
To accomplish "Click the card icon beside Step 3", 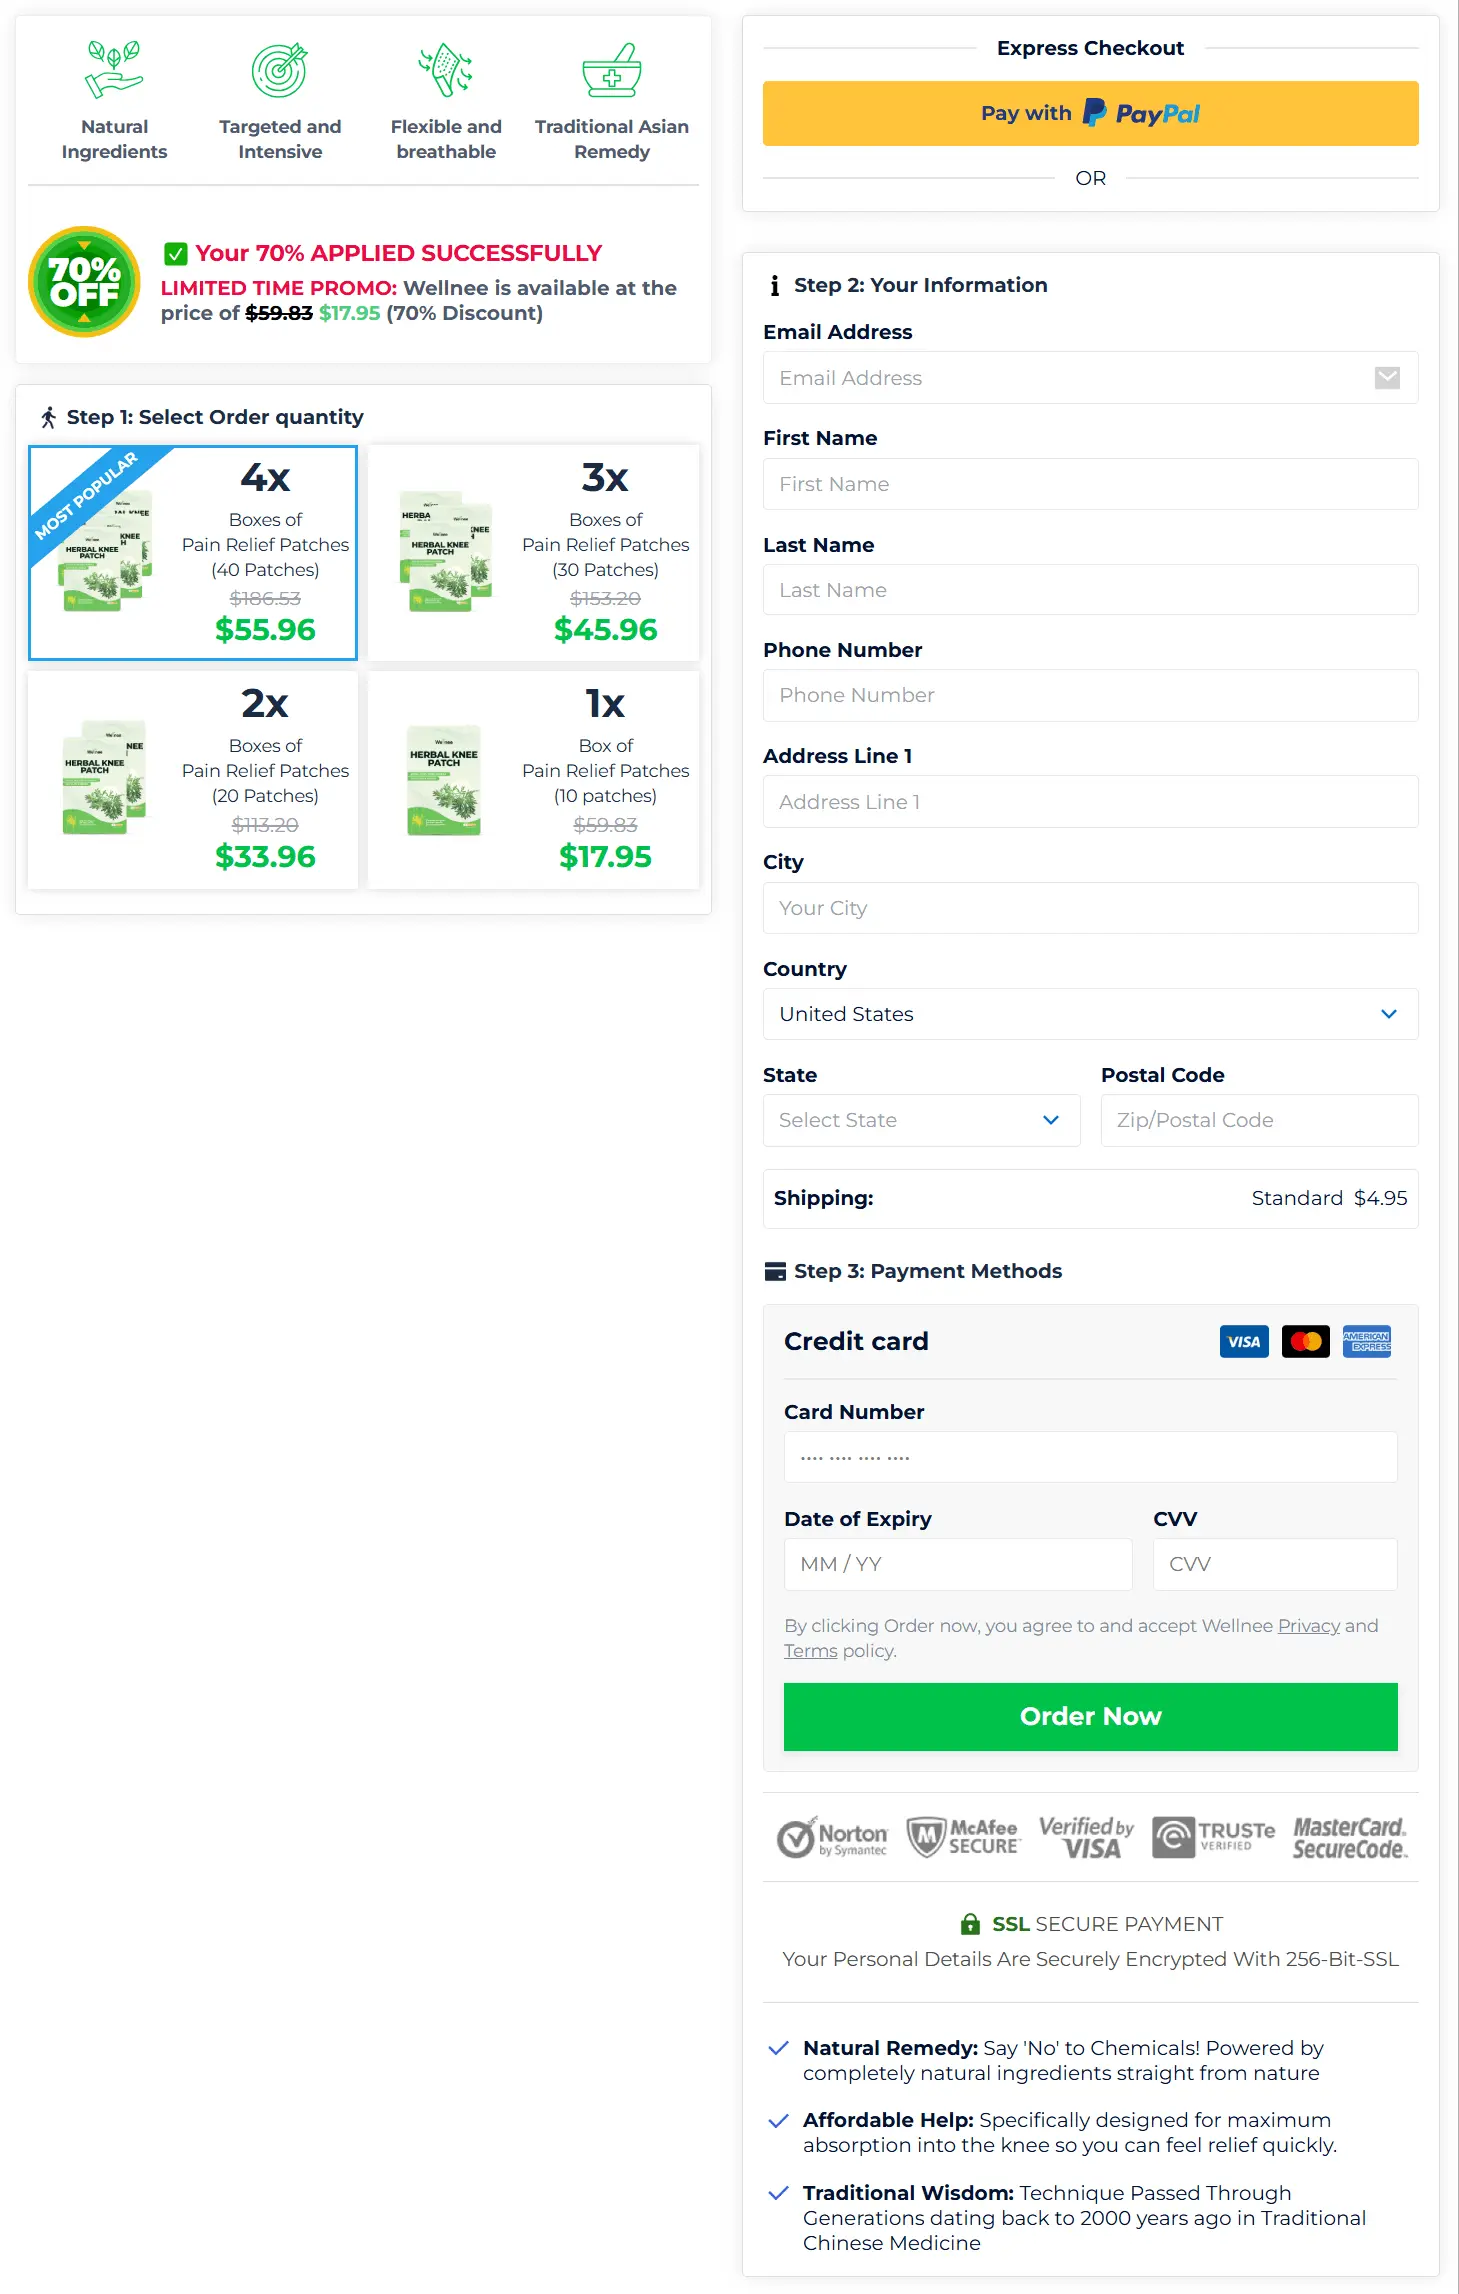I will [x=775, y=1271].
